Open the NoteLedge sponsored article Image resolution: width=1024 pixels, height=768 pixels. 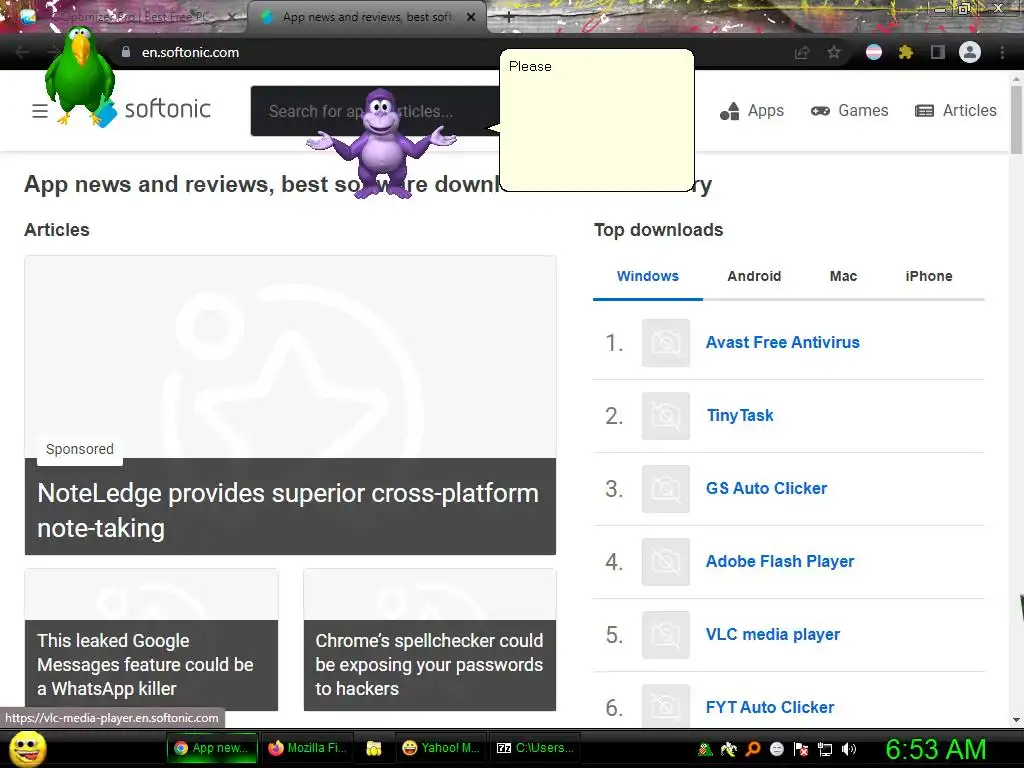(290, 405)
